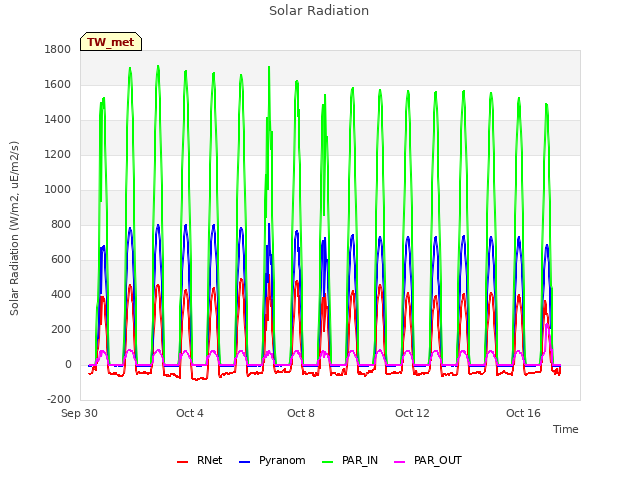Click the -200 y-axis tick label
640x480 pixels.
59,400
